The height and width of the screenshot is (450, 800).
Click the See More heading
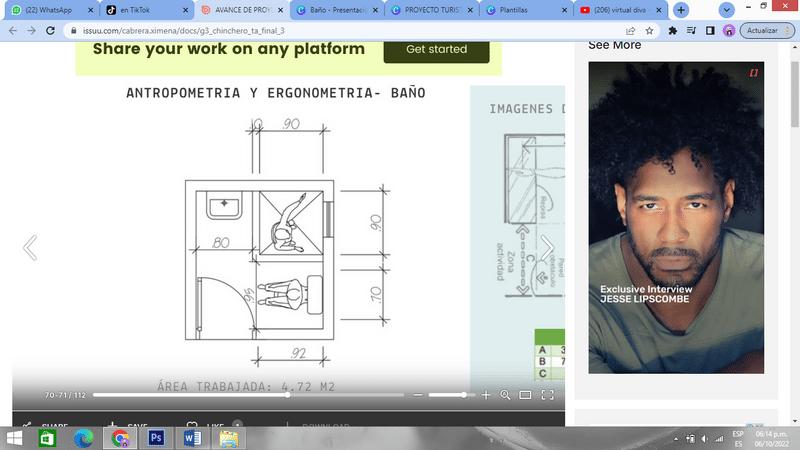[x=614, y=45]
